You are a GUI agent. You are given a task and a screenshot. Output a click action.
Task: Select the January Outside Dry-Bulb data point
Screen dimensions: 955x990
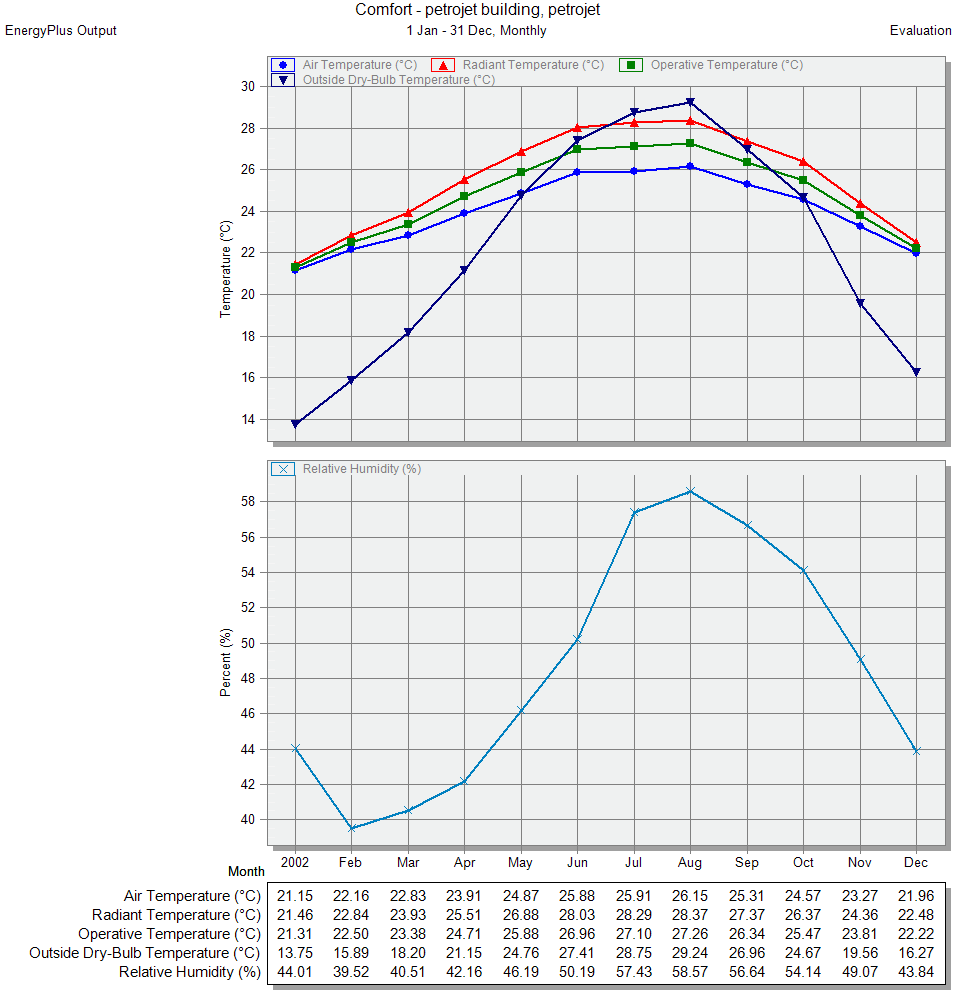tap(295, 424)
